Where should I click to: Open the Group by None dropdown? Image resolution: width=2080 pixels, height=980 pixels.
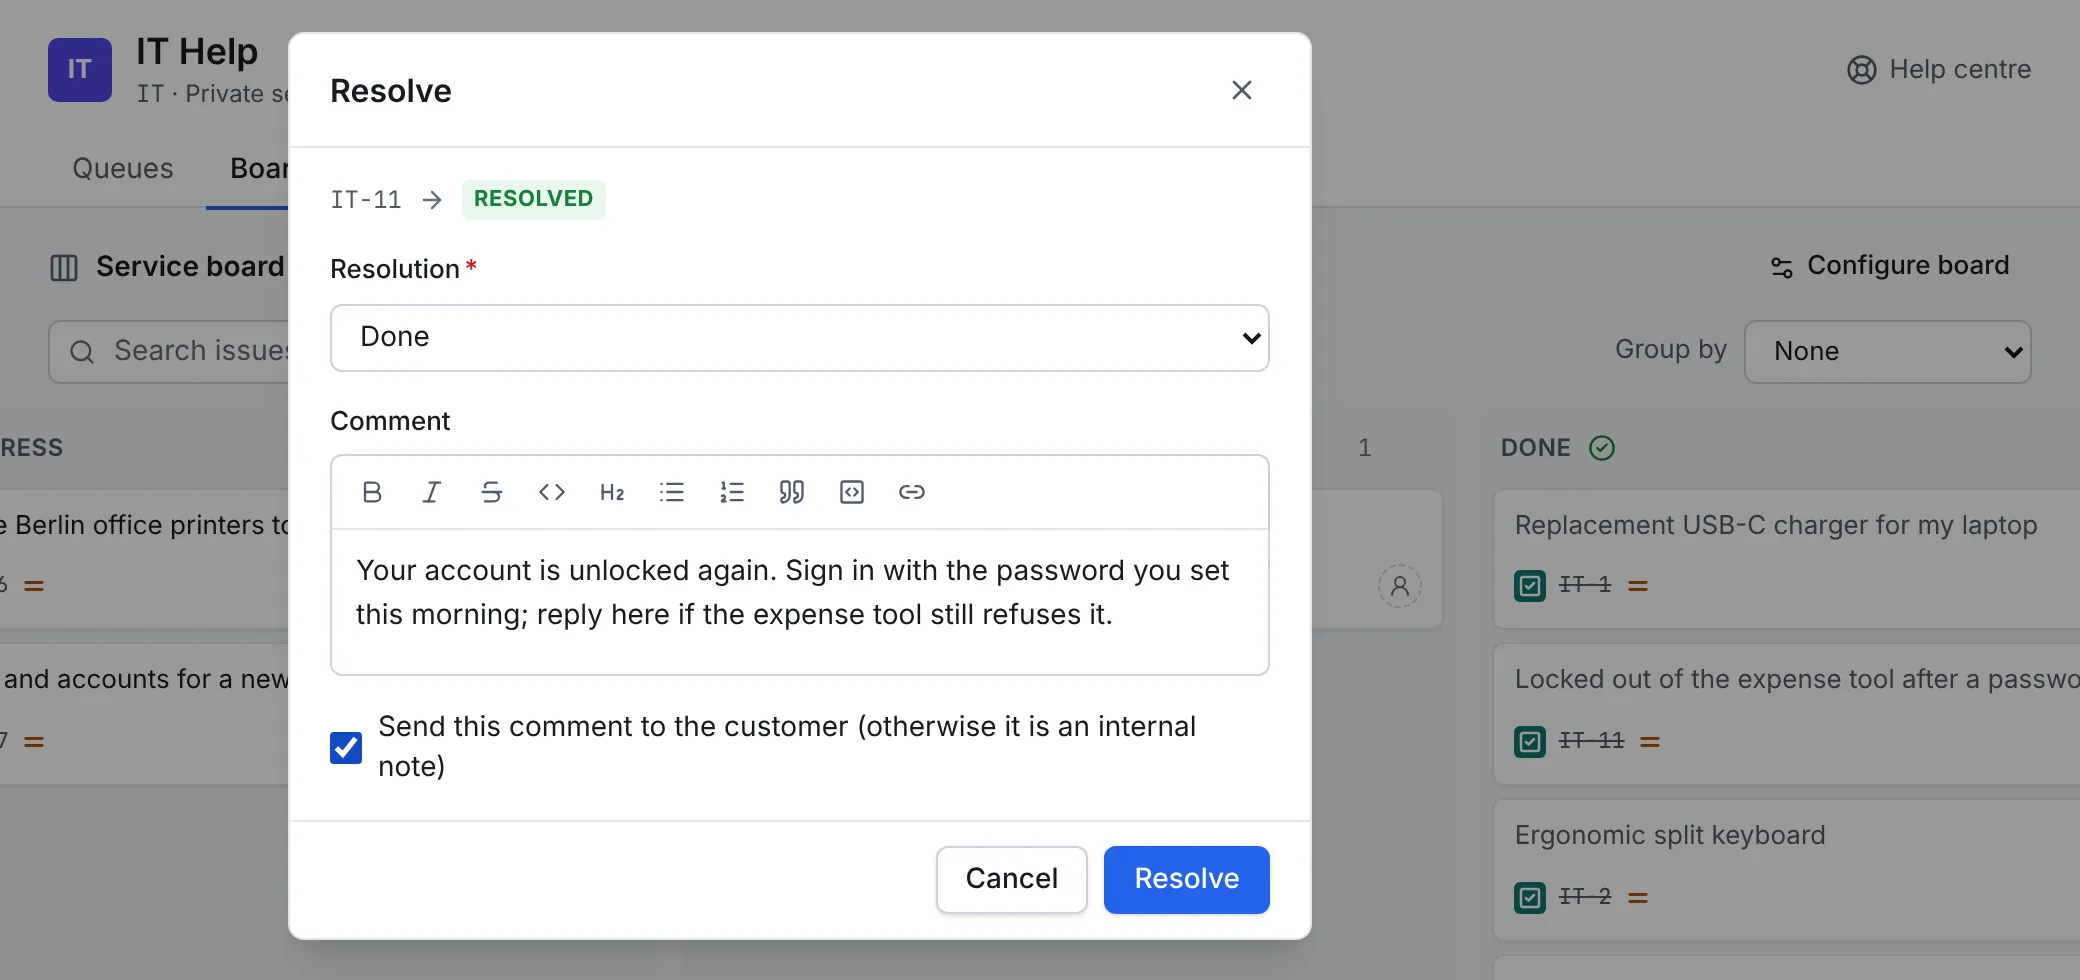1888,352
